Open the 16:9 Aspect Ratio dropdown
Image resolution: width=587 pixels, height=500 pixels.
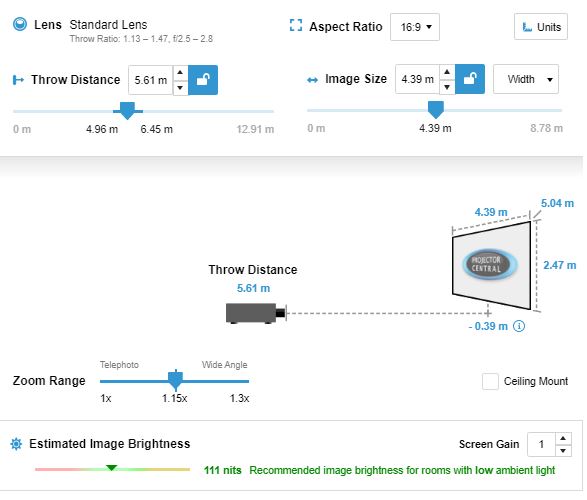tap(415, 27)
